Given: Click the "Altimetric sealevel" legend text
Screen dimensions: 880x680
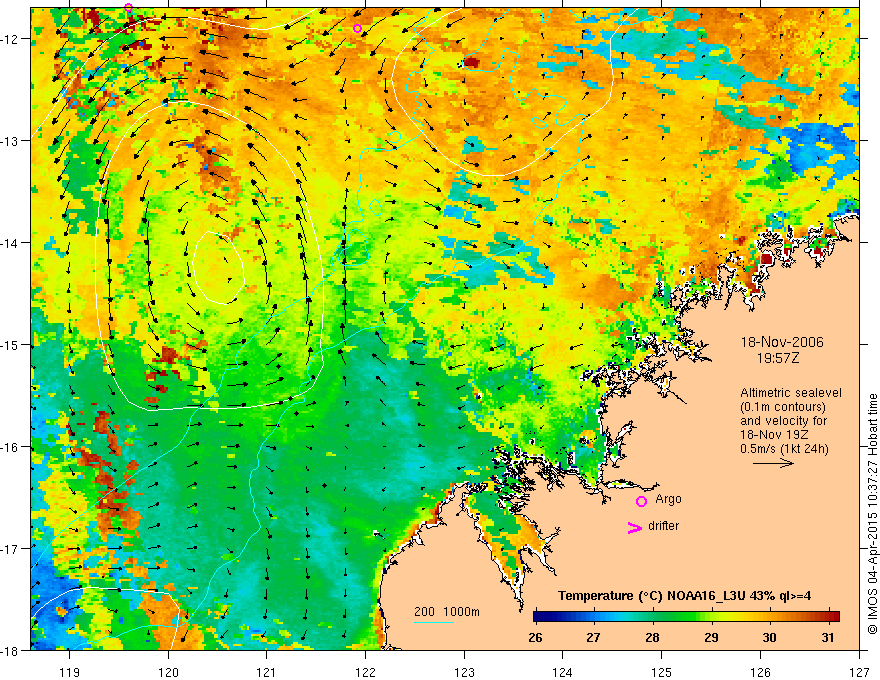Looking at the screenshot, I should click(791, 393).
